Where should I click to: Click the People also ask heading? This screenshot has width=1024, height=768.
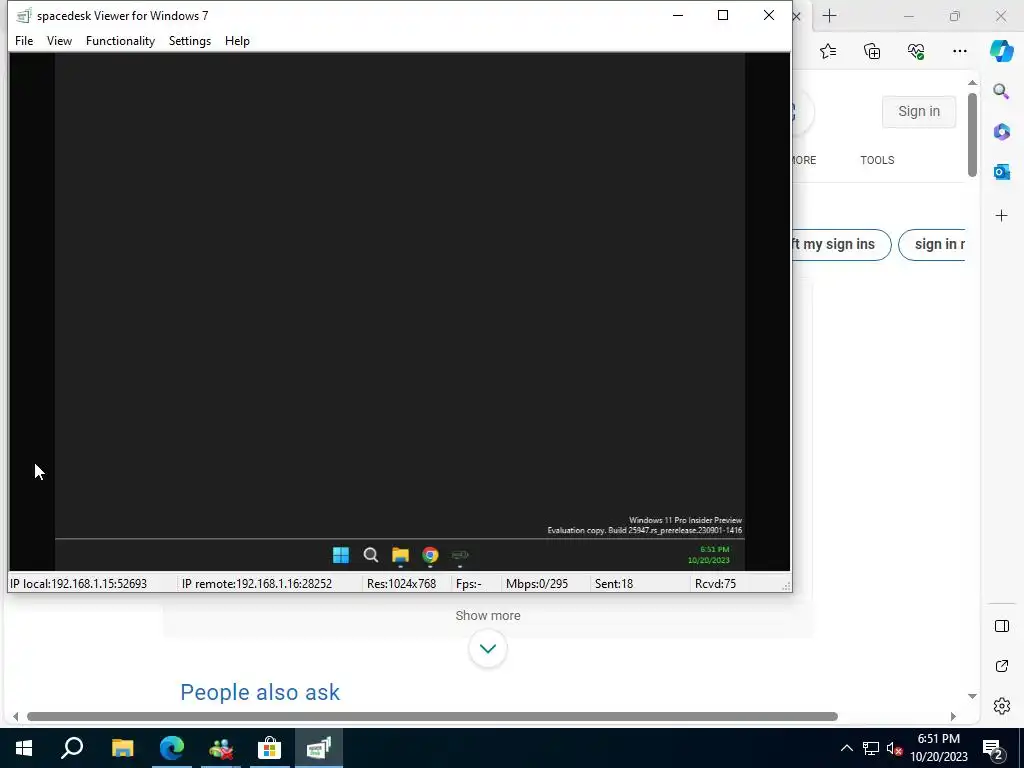pyautogui.click(x=260, y=692)
